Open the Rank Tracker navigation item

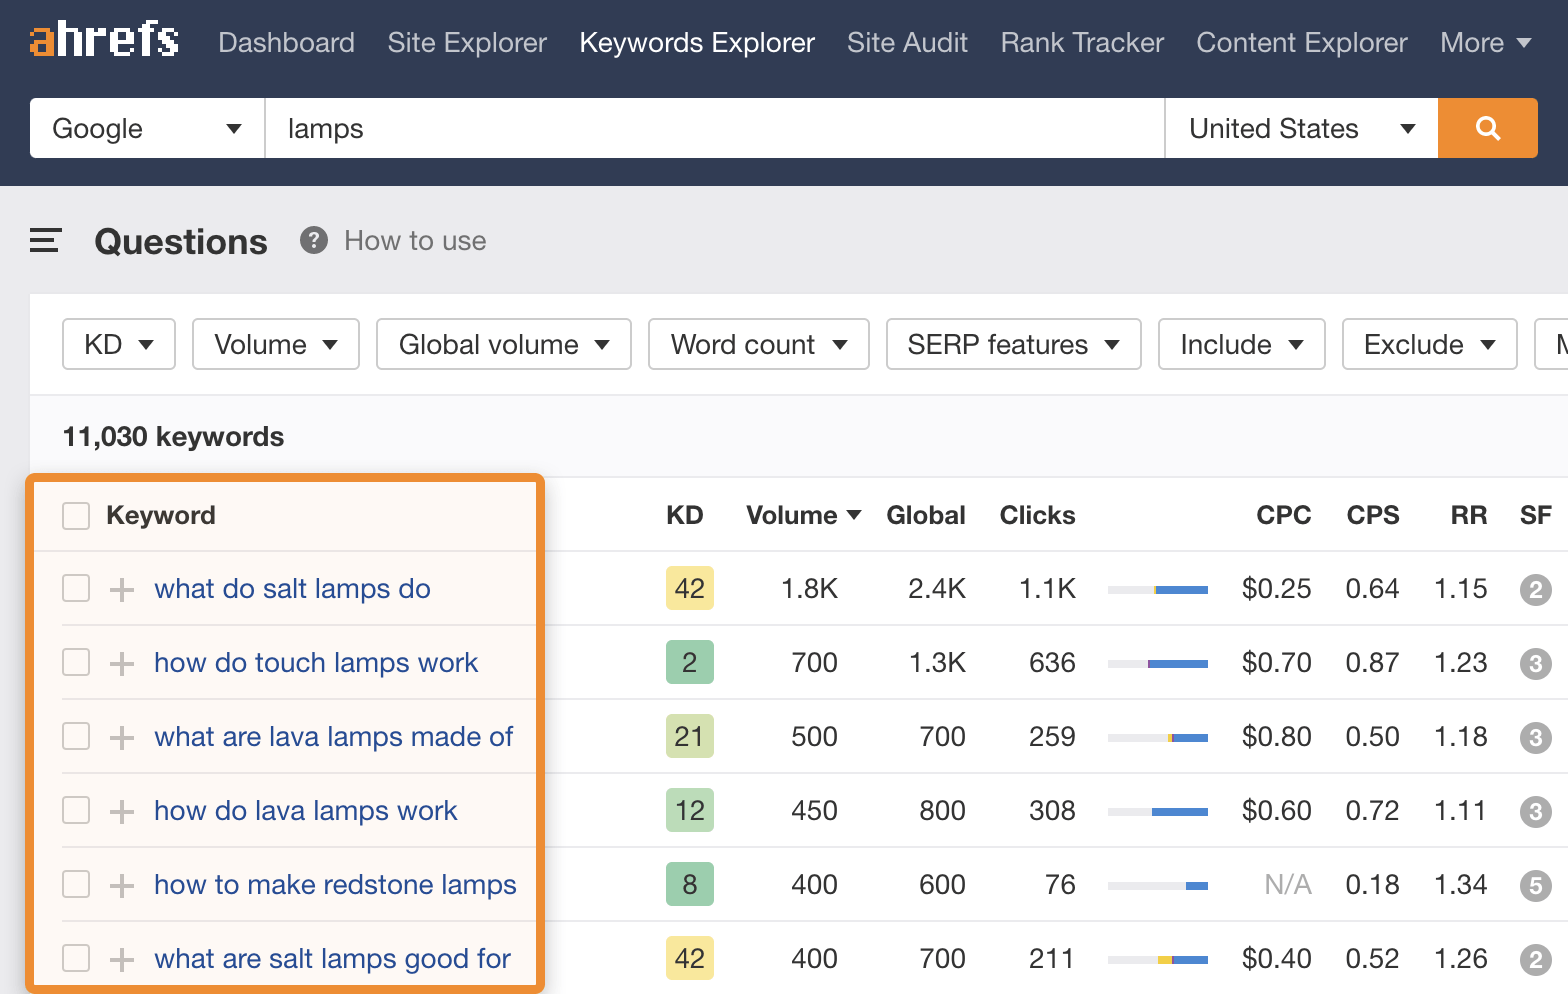click(x=1082, y=43)
